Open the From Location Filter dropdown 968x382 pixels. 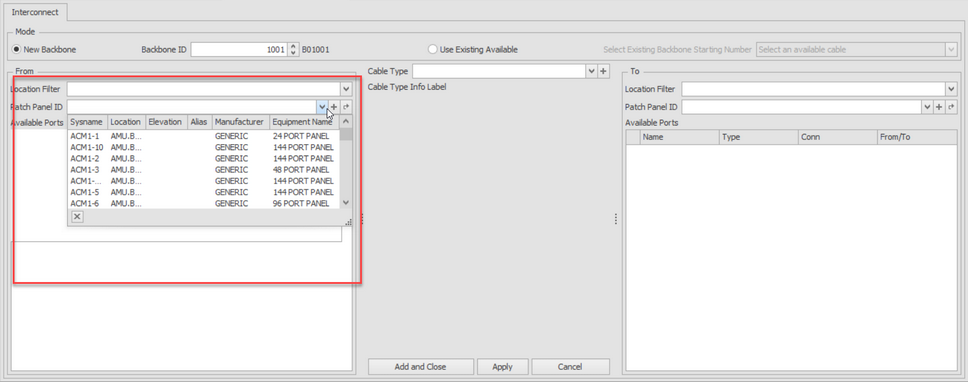tap(346, 89)
